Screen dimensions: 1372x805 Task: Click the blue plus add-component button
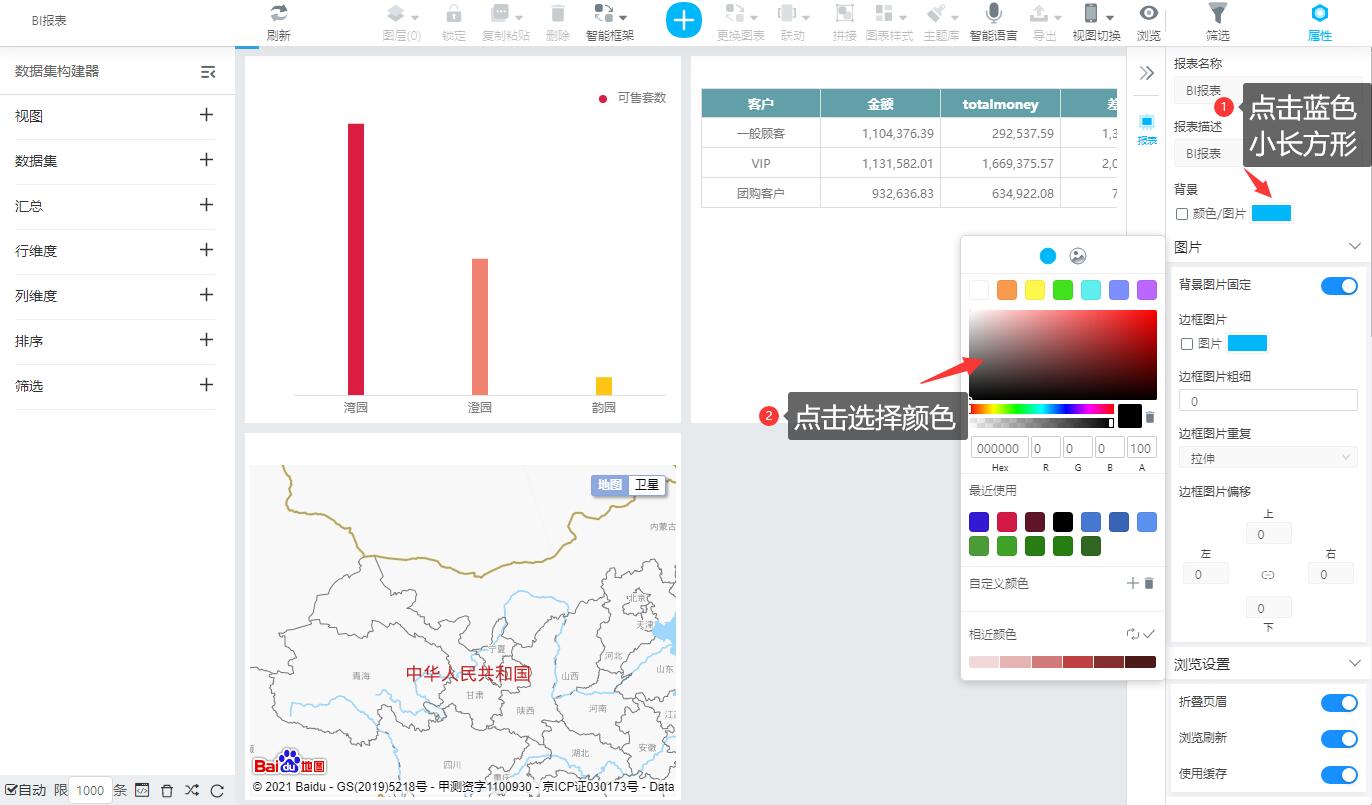click(684, 20)
